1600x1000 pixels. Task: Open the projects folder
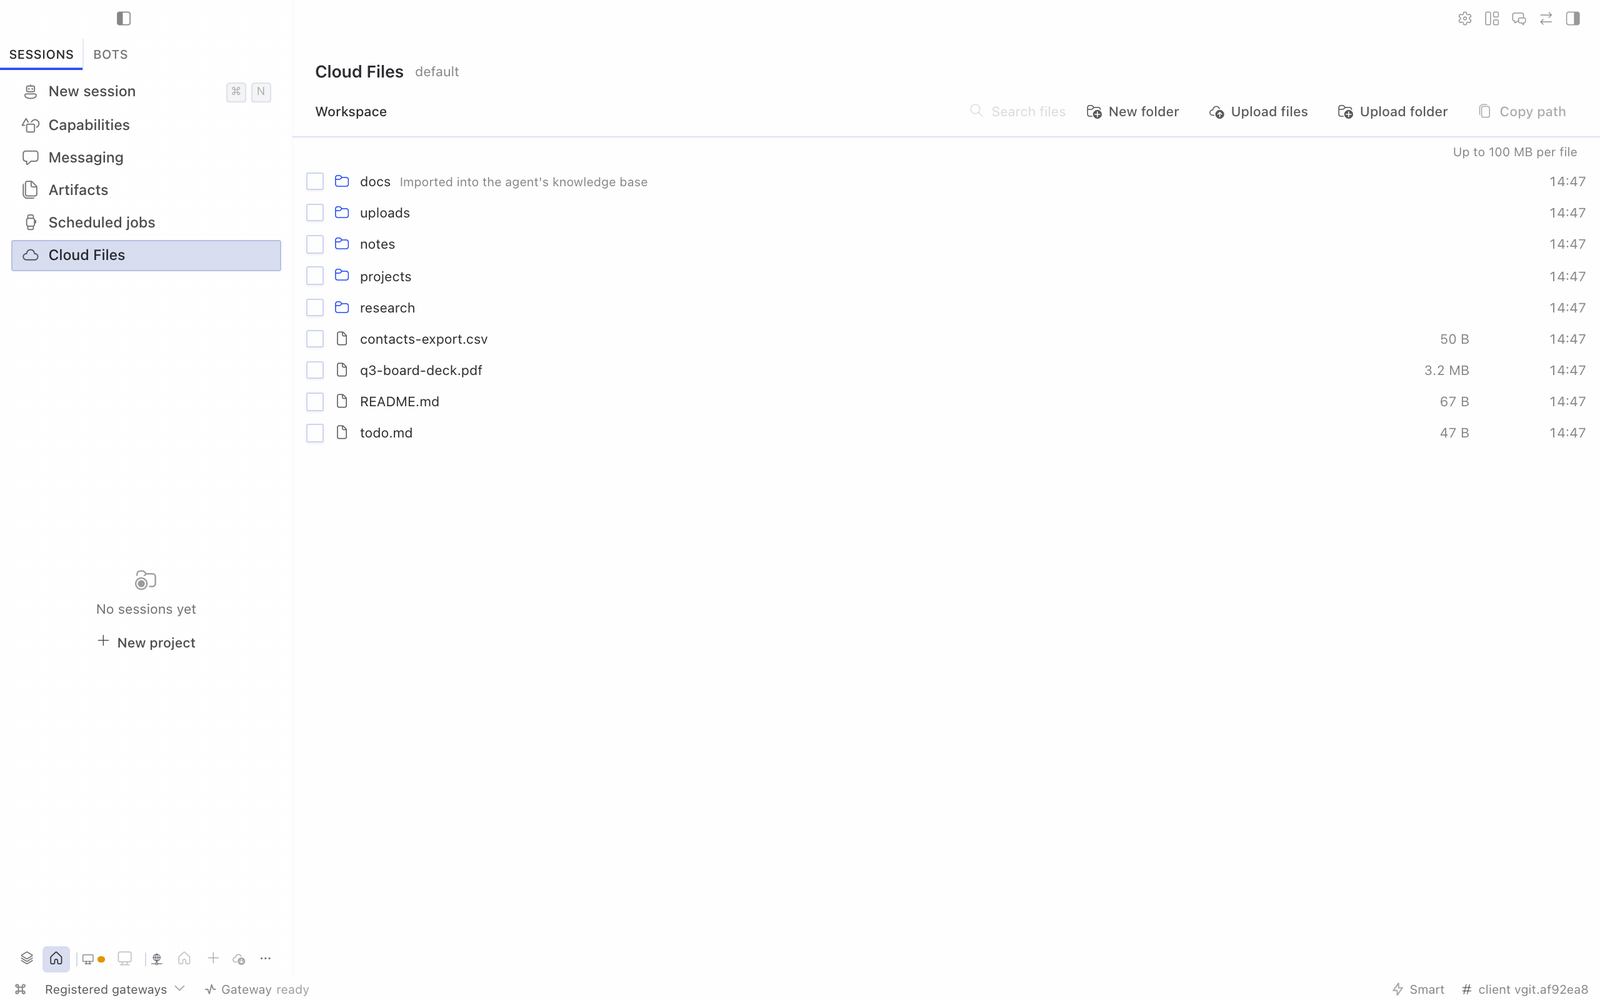point(385,276)
